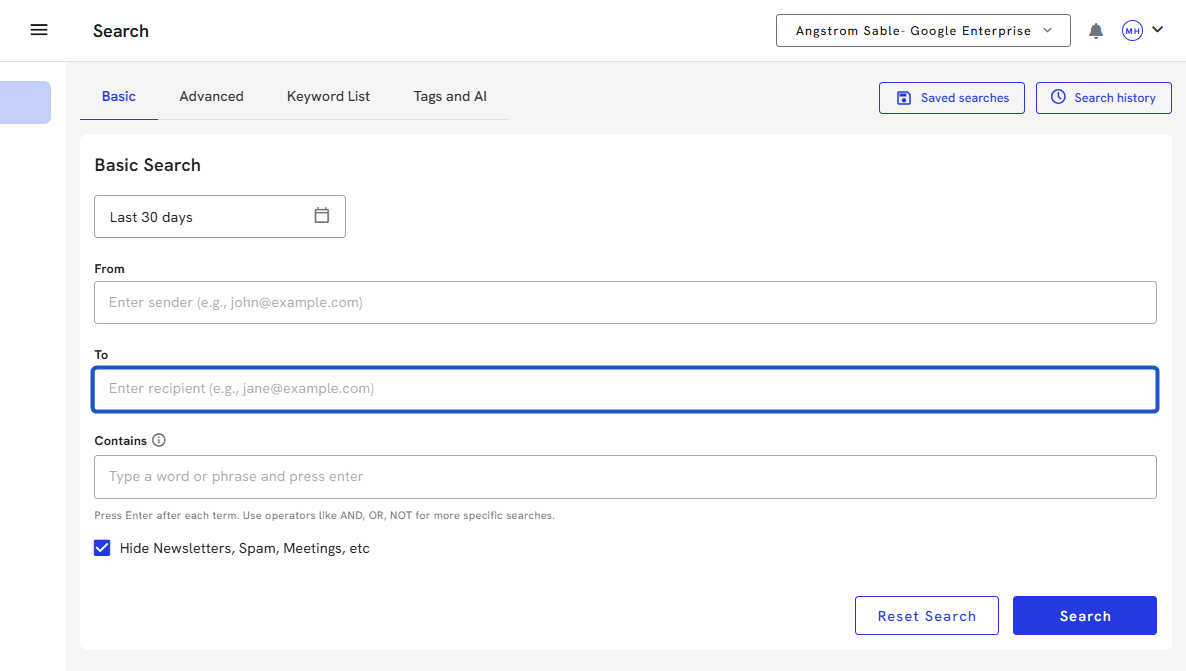Screen dimensions: 1186x671
Task: Click the MH user avatar
Action: pyautogui.click(x=1132, y=31)
